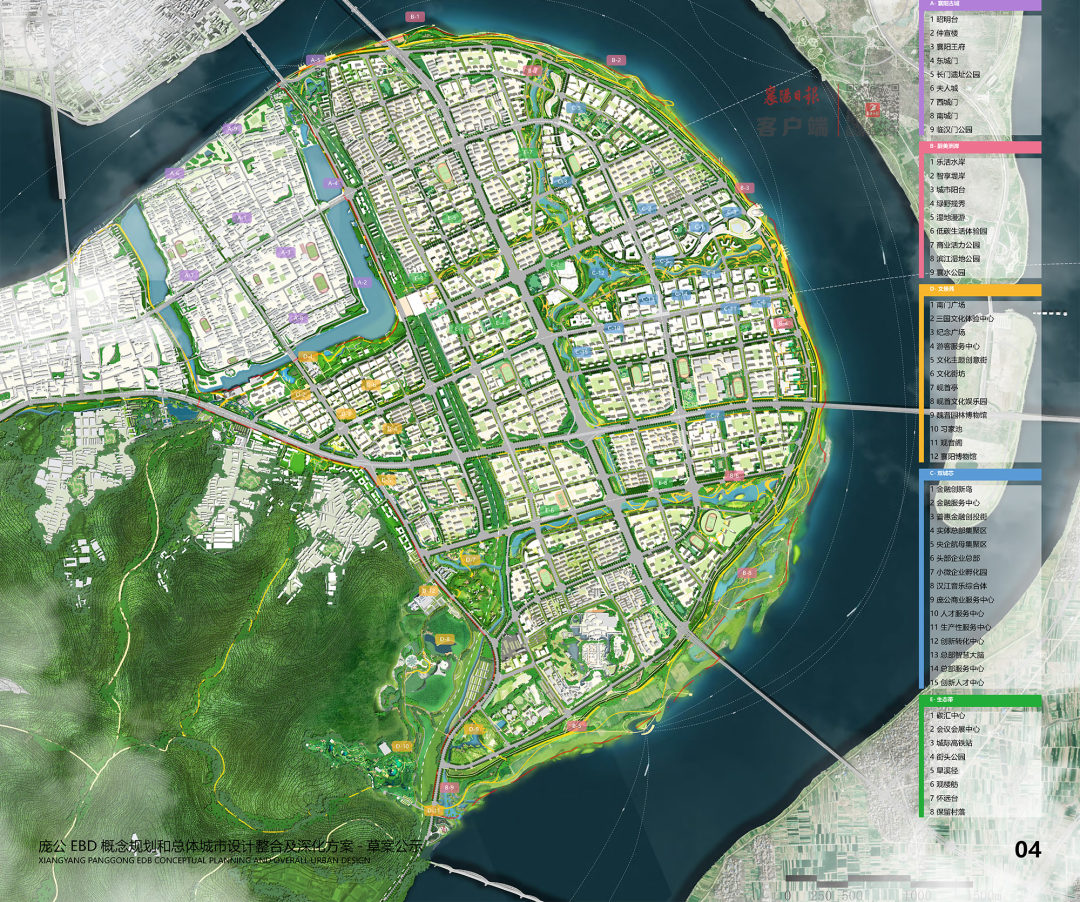Click the B-1 marker on the map
Image resolution: width=1080 pixels, height=902 pixels.
[x=415, y=16]
